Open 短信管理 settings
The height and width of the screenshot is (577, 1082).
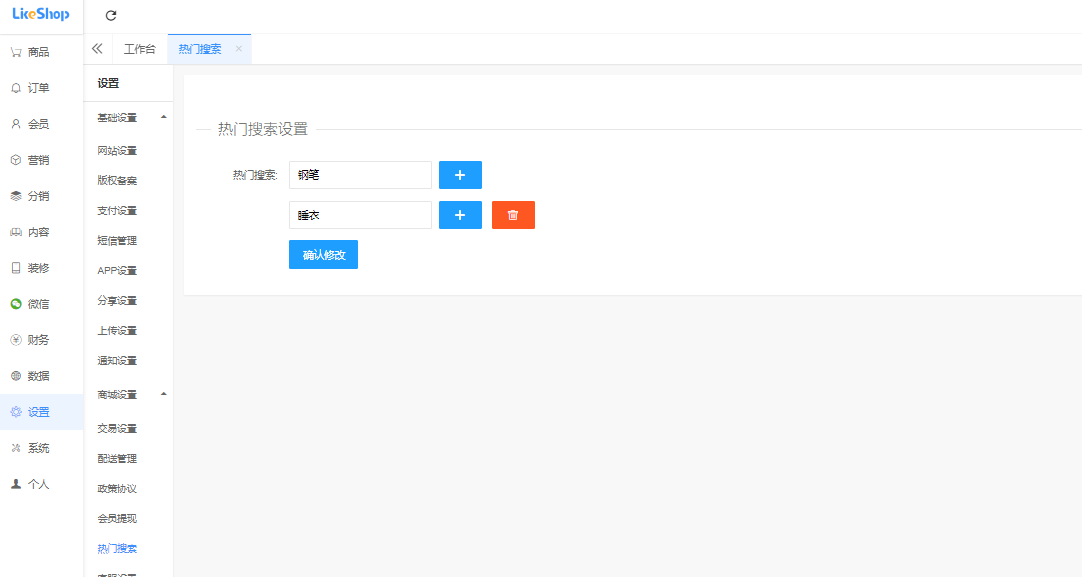pos(117,240)
